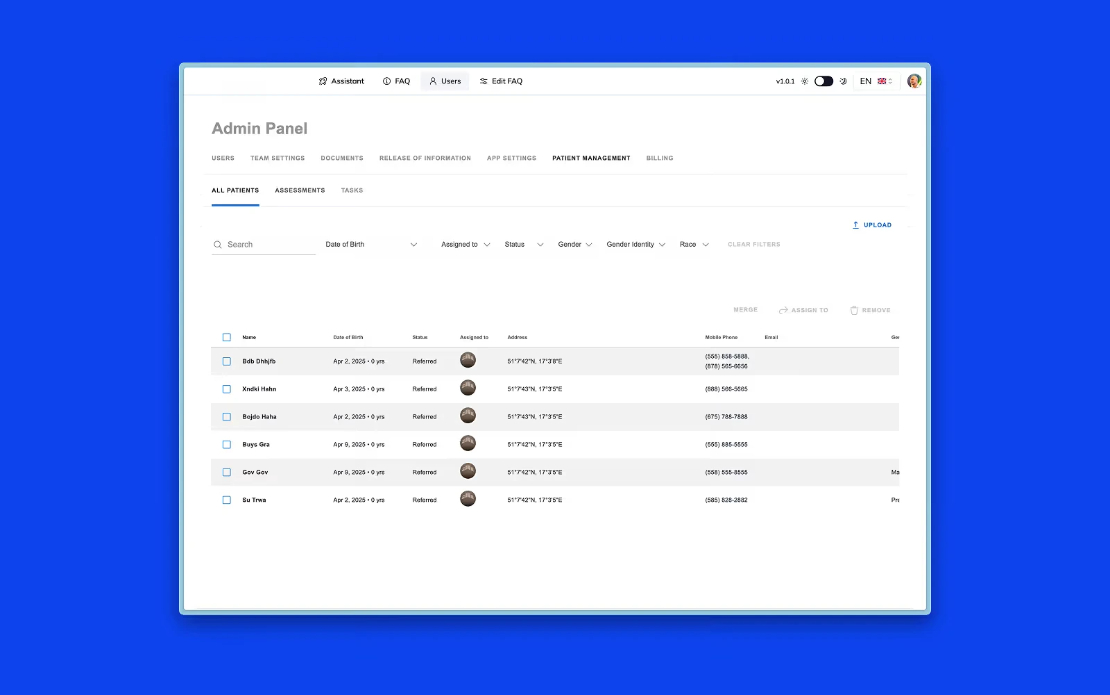Select the checkbox for Xndkl Hahn
This screenshot has height=695, width=1110.
click(227, 389)
